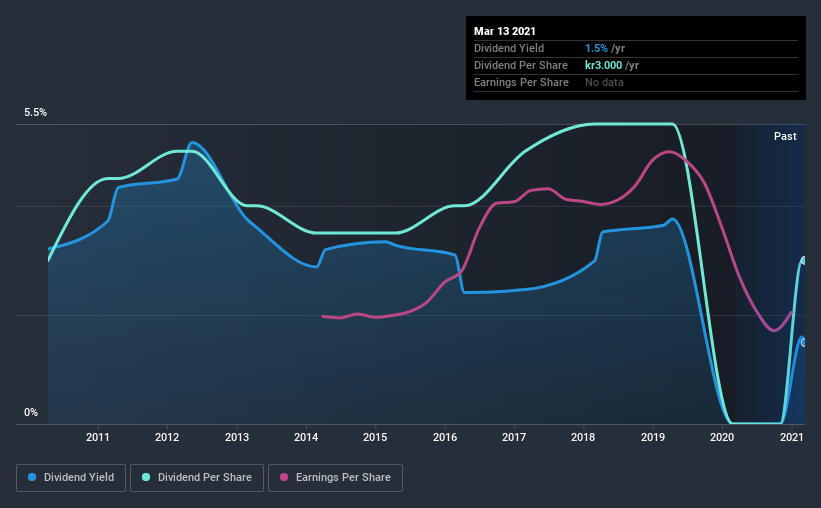Click the Earnings Per Share row label in tooltip
This screenshot has width=821, height=508.
tap(521, 82)
